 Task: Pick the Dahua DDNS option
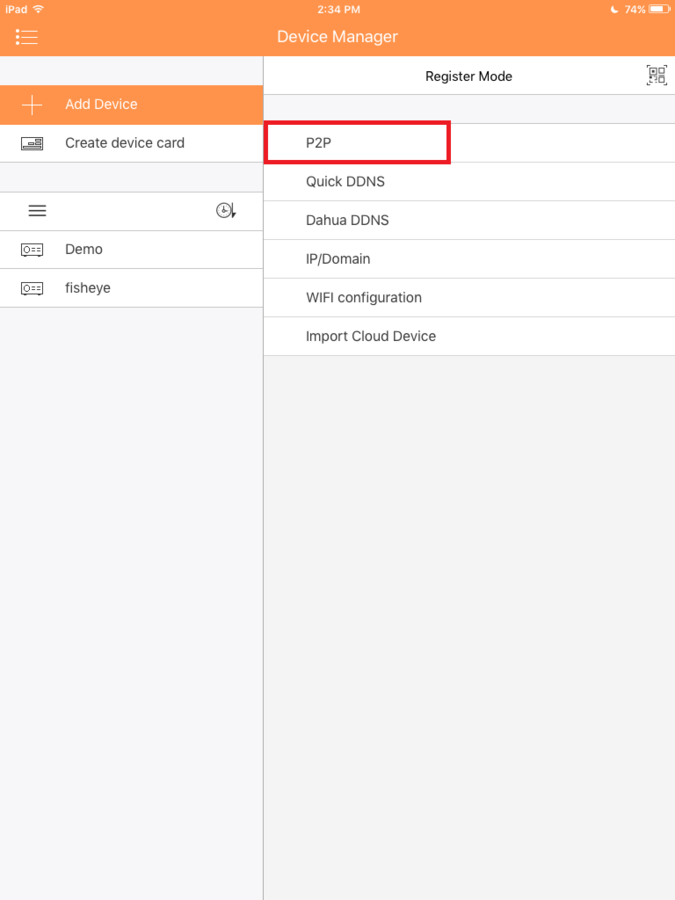[x=347, y=220]
